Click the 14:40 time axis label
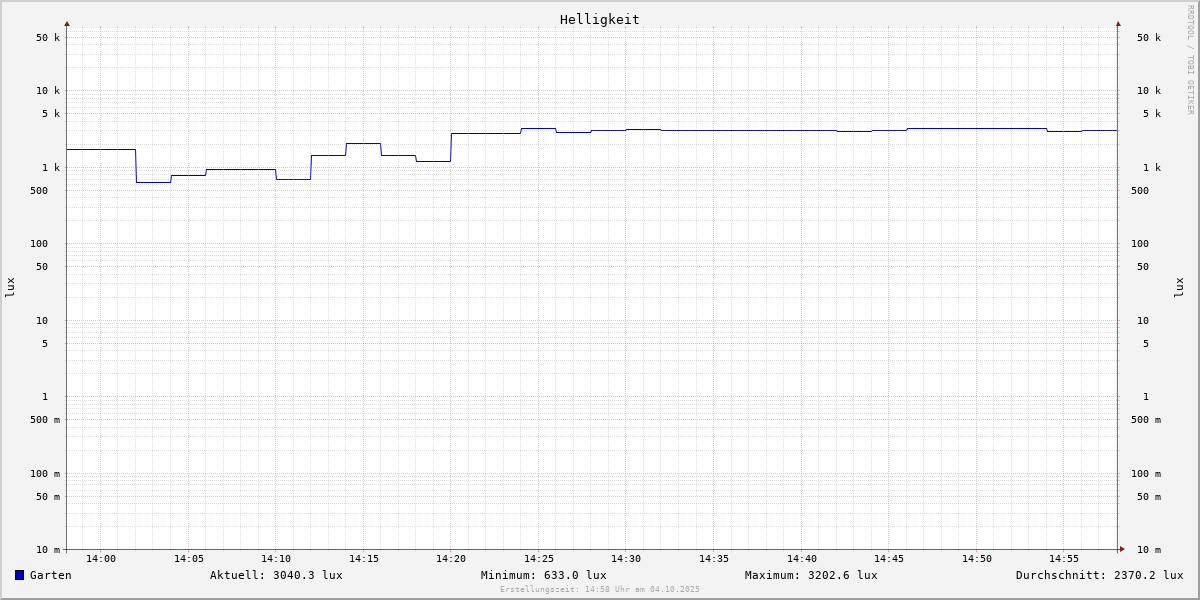1200x600 pixels. tap(802, 559)
